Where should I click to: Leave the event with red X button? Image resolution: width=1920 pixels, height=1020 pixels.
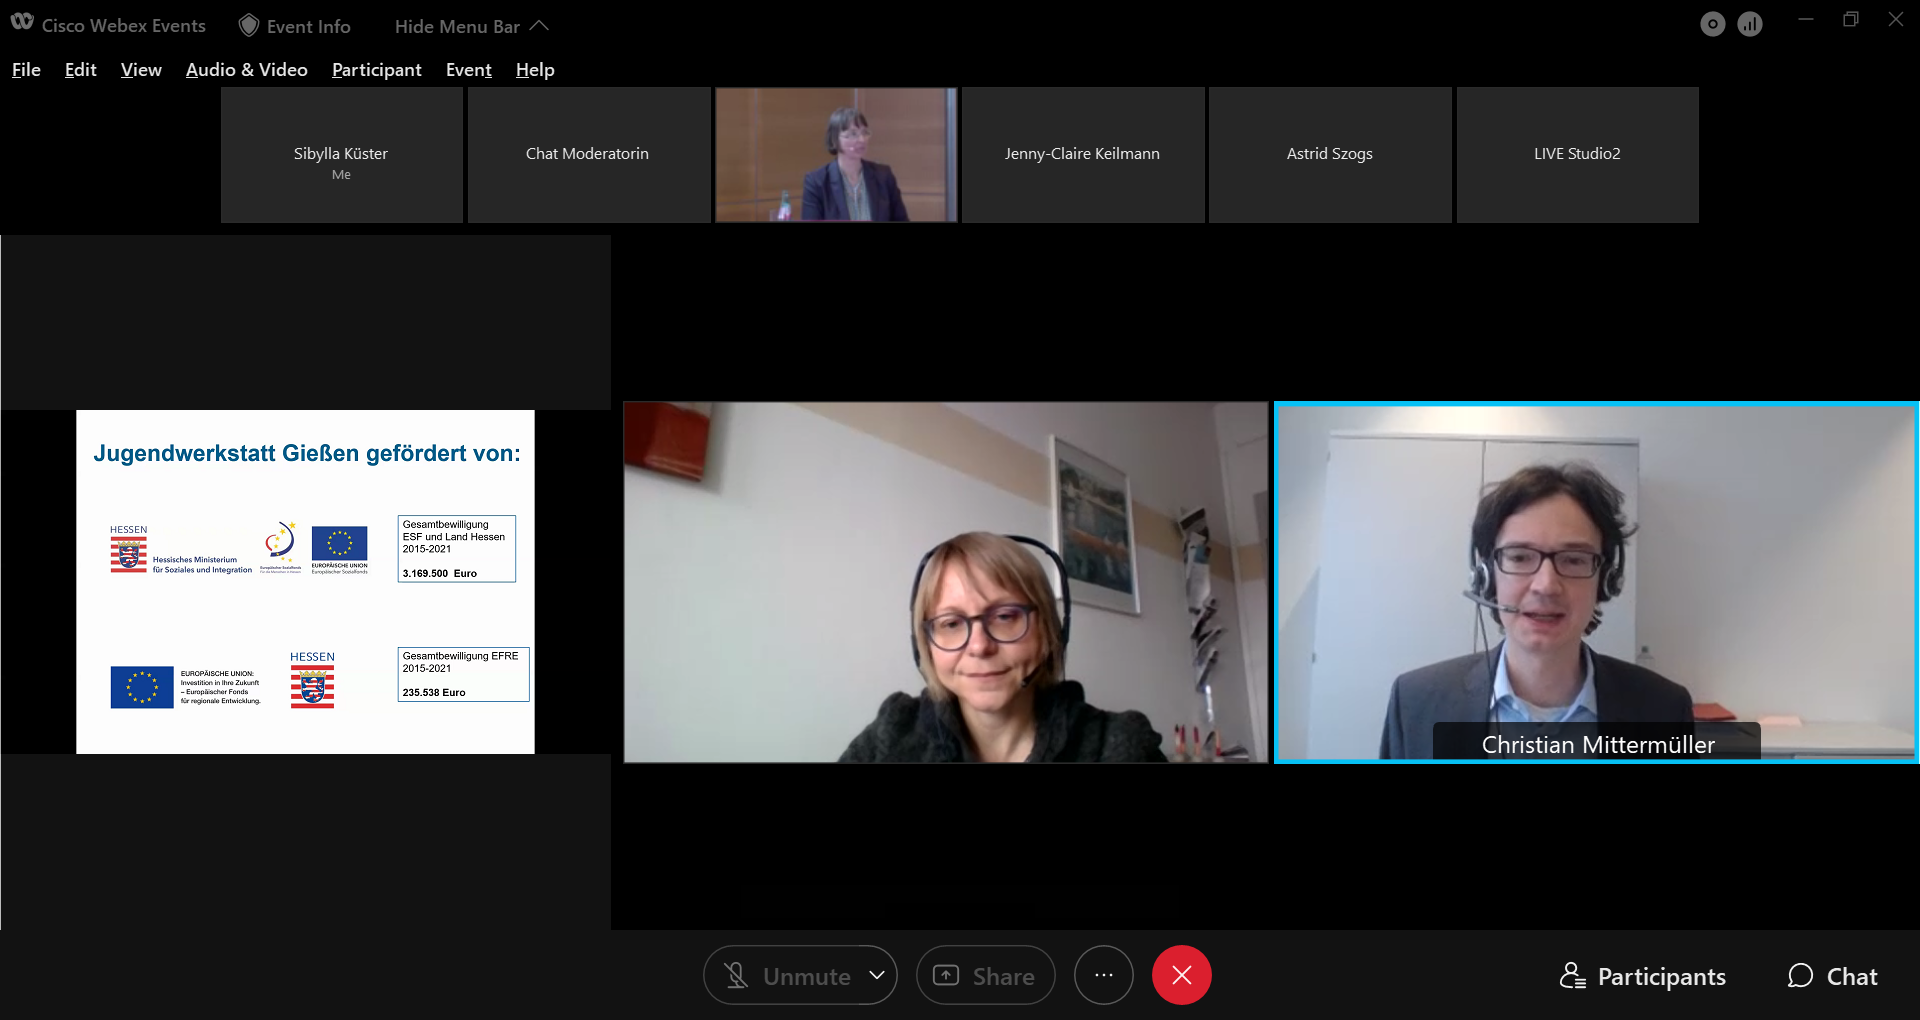pyautogui.click(x=1182, y=975)
